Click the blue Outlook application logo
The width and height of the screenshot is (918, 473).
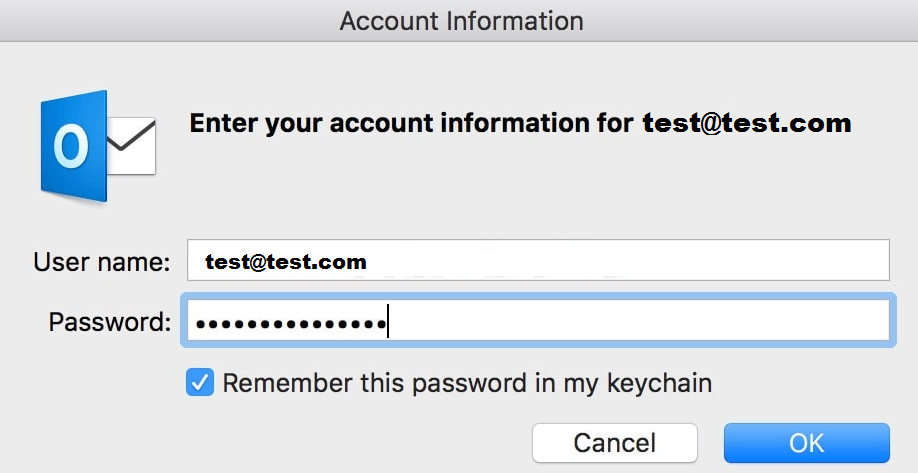point(98,146)
